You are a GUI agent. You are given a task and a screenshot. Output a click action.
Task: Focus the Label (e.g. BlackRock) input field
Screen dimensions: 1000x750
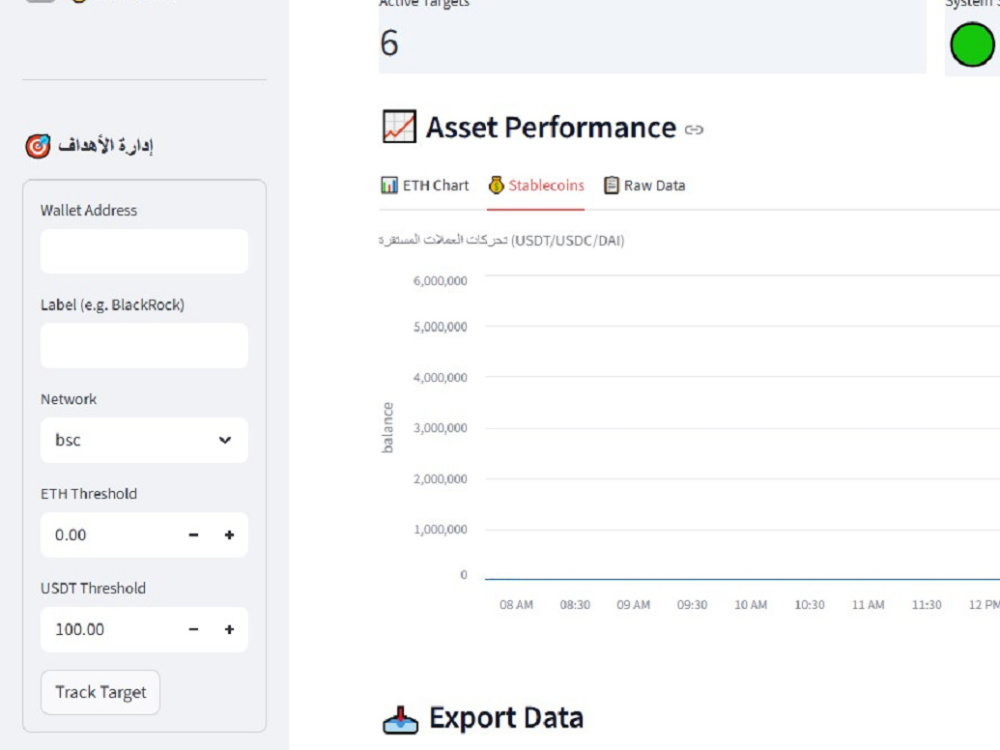(144, 346)
